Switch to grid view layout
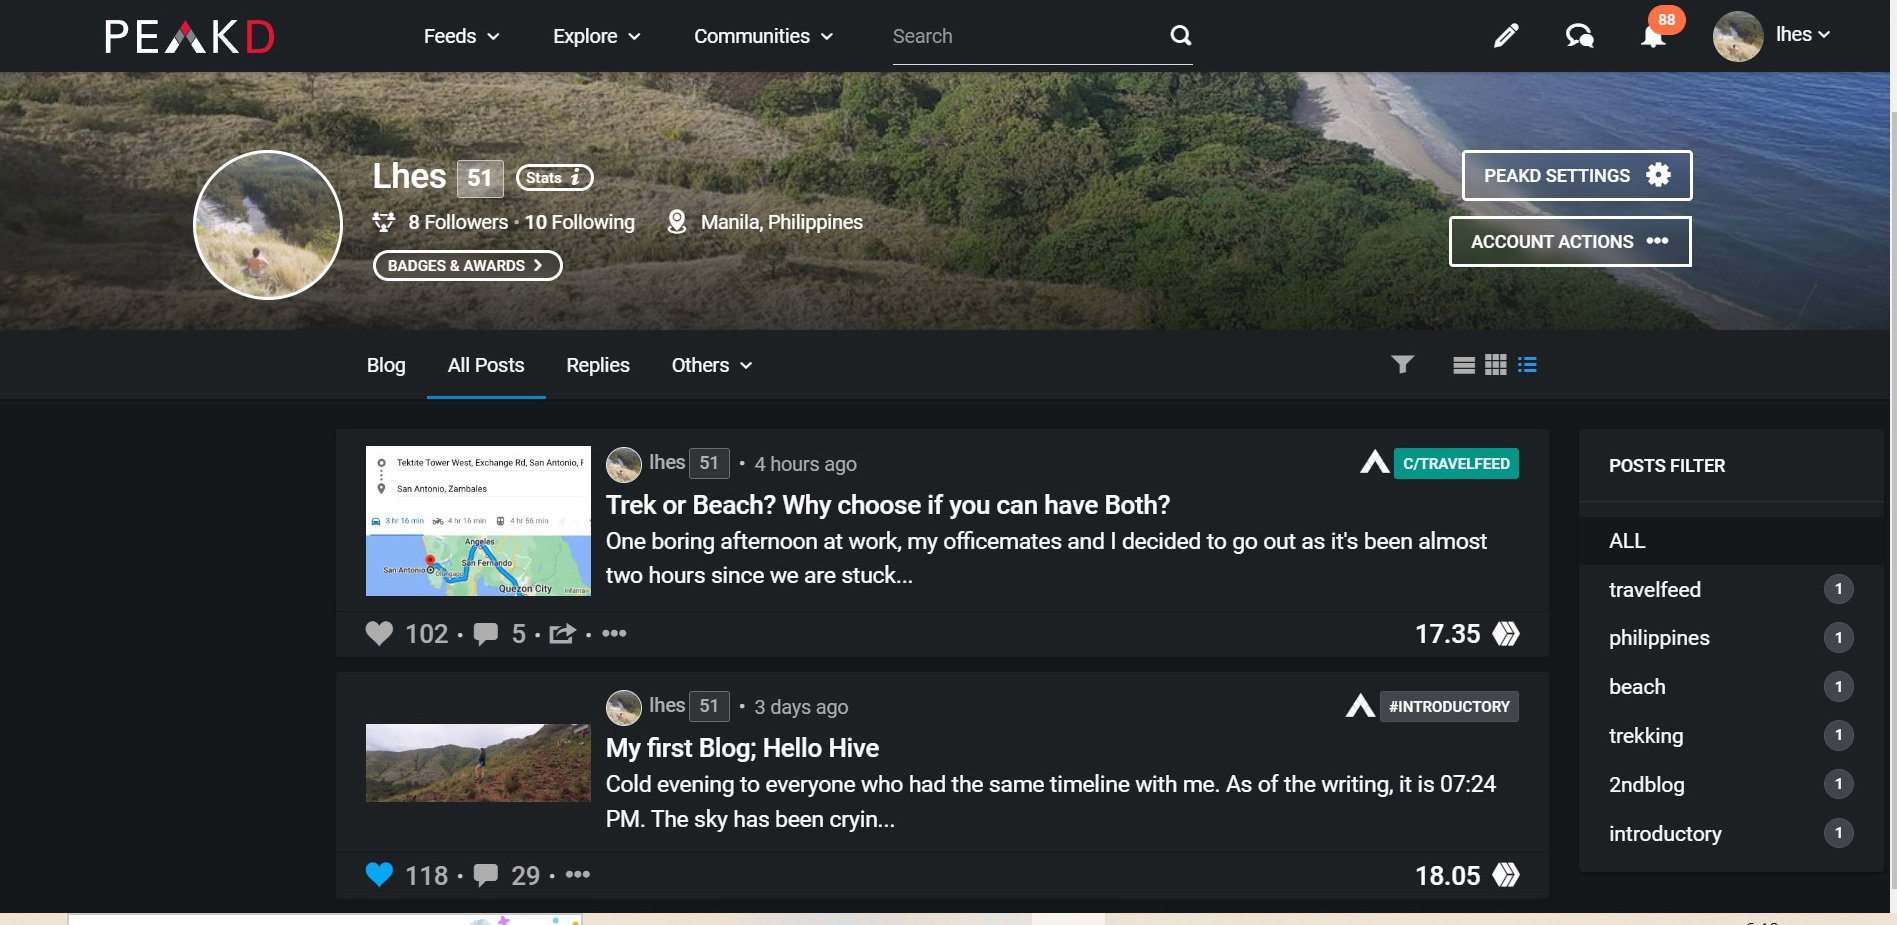 click(x=1496, y=365)
